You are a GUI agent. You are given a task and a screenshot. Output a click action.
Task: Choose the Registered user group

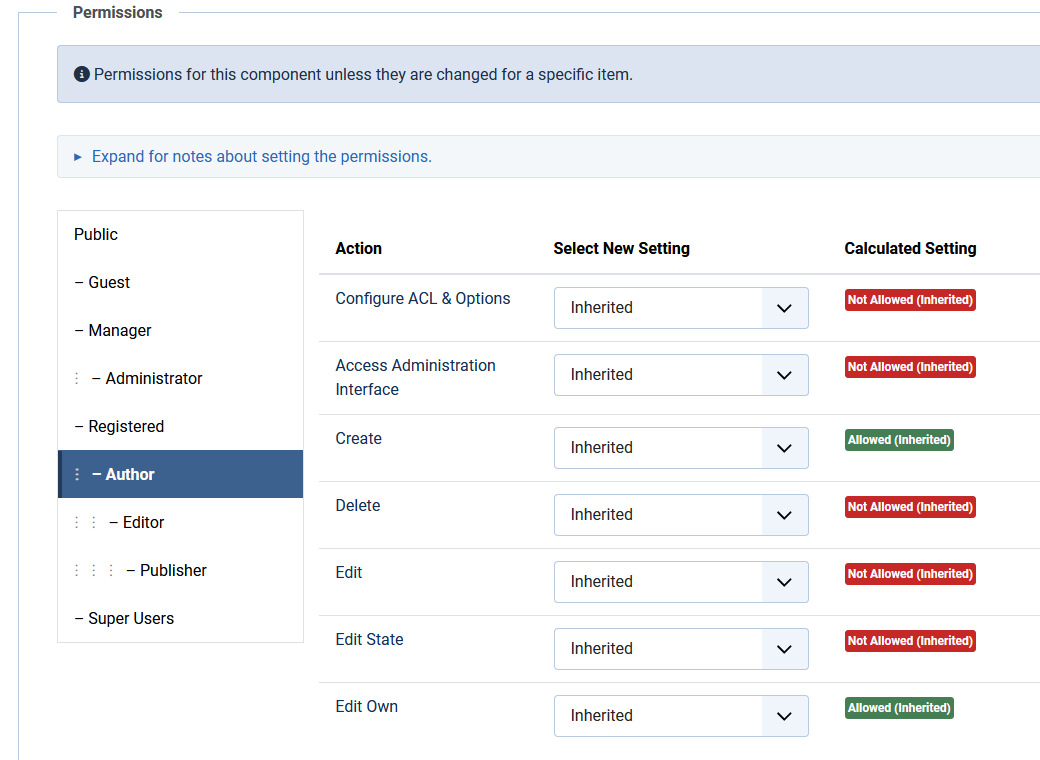coord(125,426)
